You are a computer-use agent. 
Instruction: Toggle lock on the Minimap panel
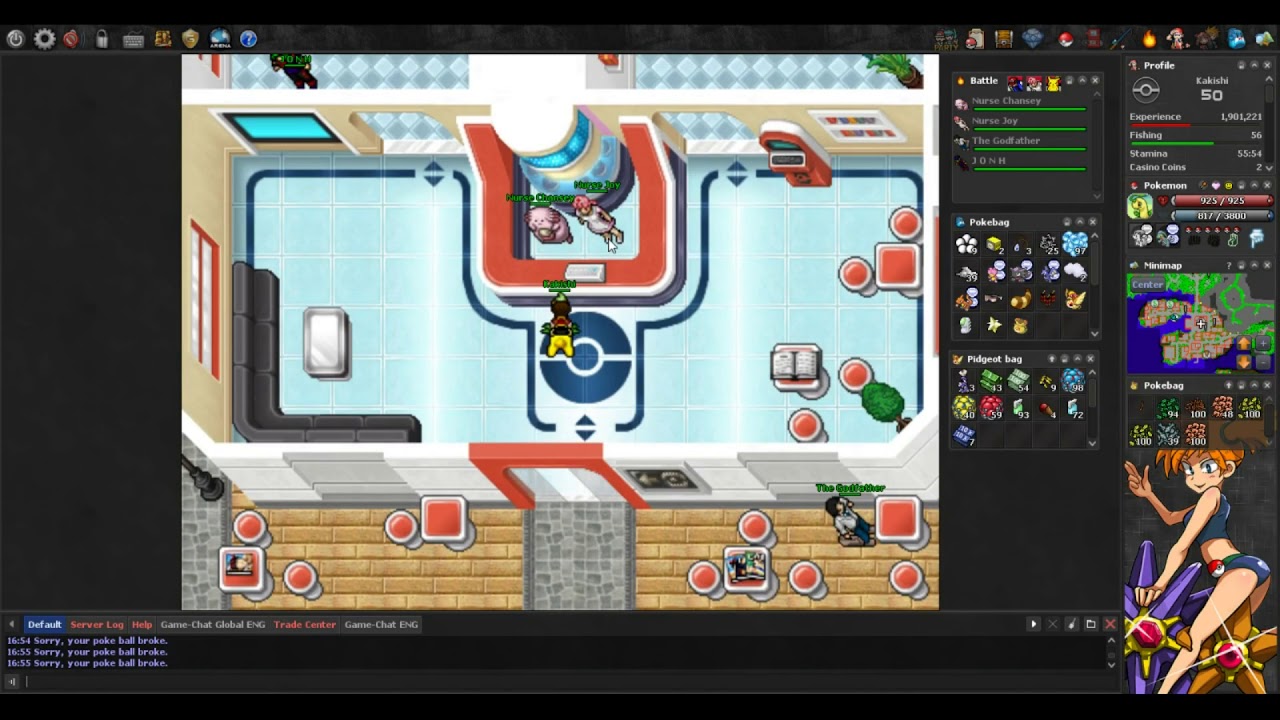click(x=1242, y=266)
